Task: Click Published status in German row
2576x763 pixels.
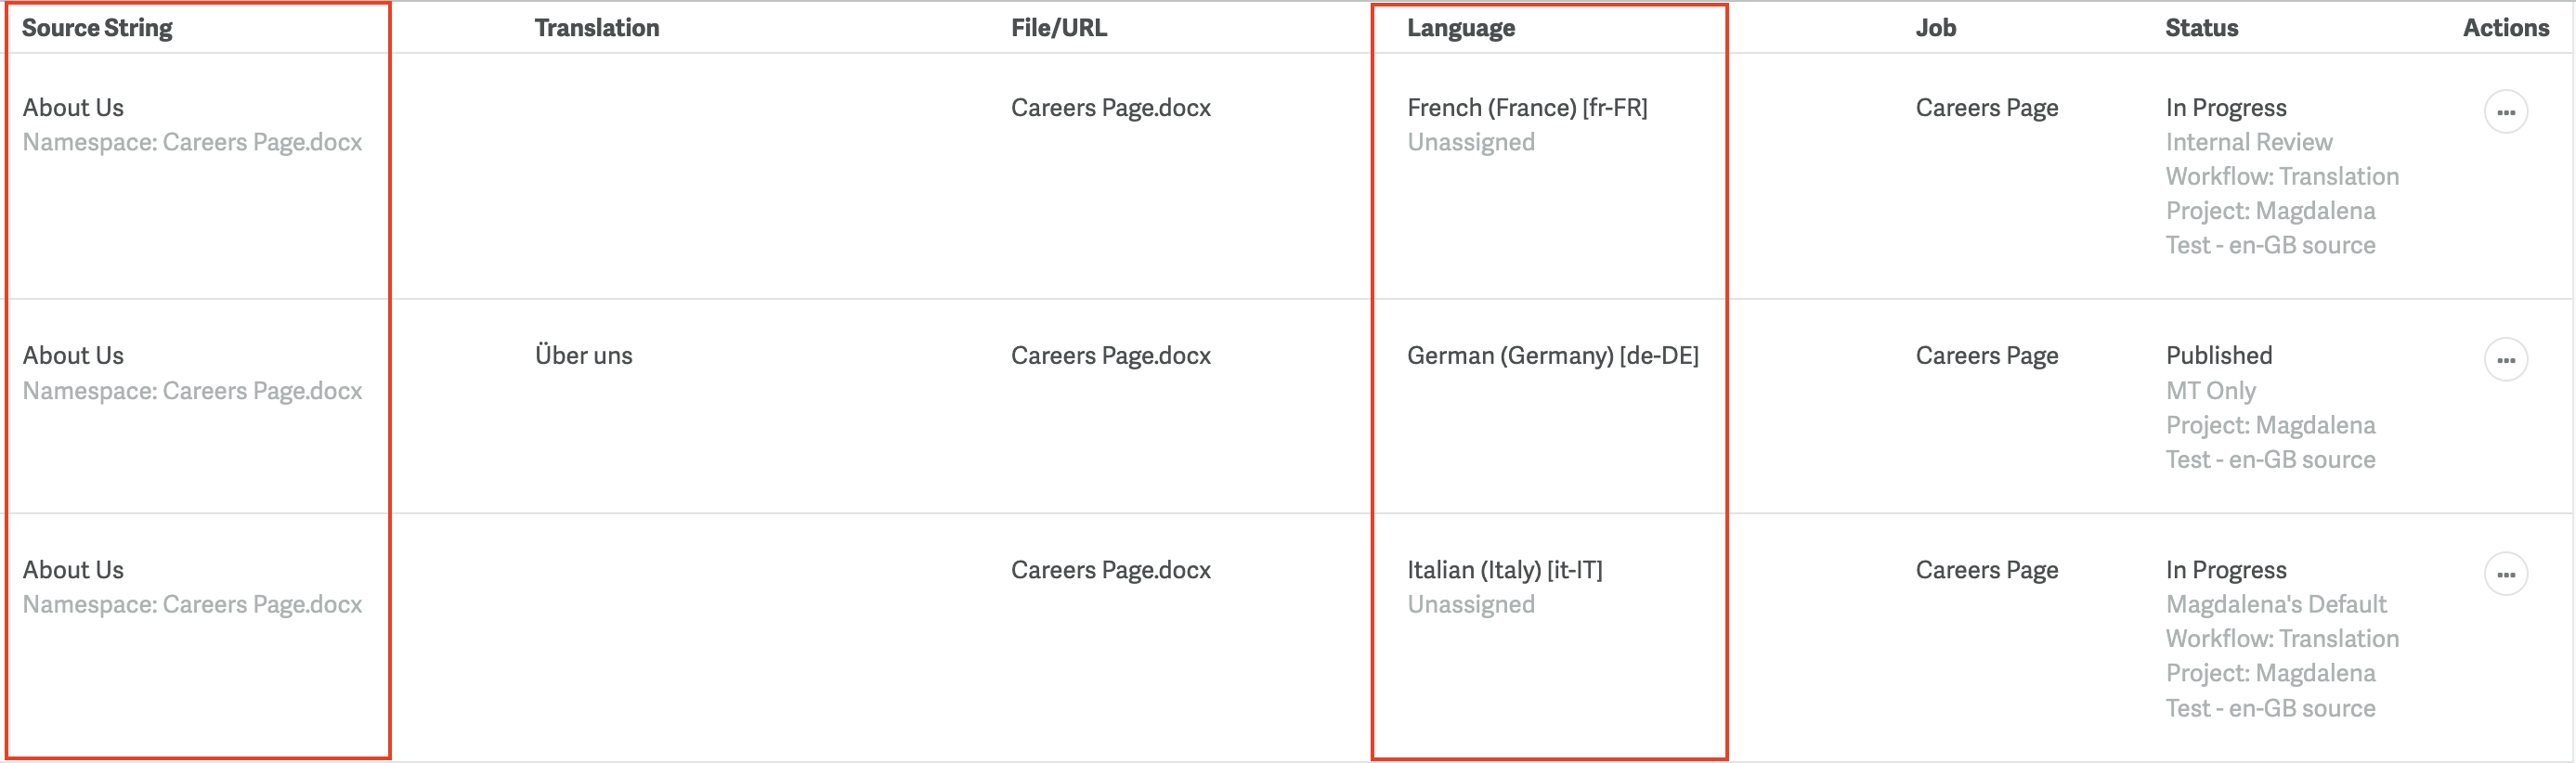Action: point(2219,356)
